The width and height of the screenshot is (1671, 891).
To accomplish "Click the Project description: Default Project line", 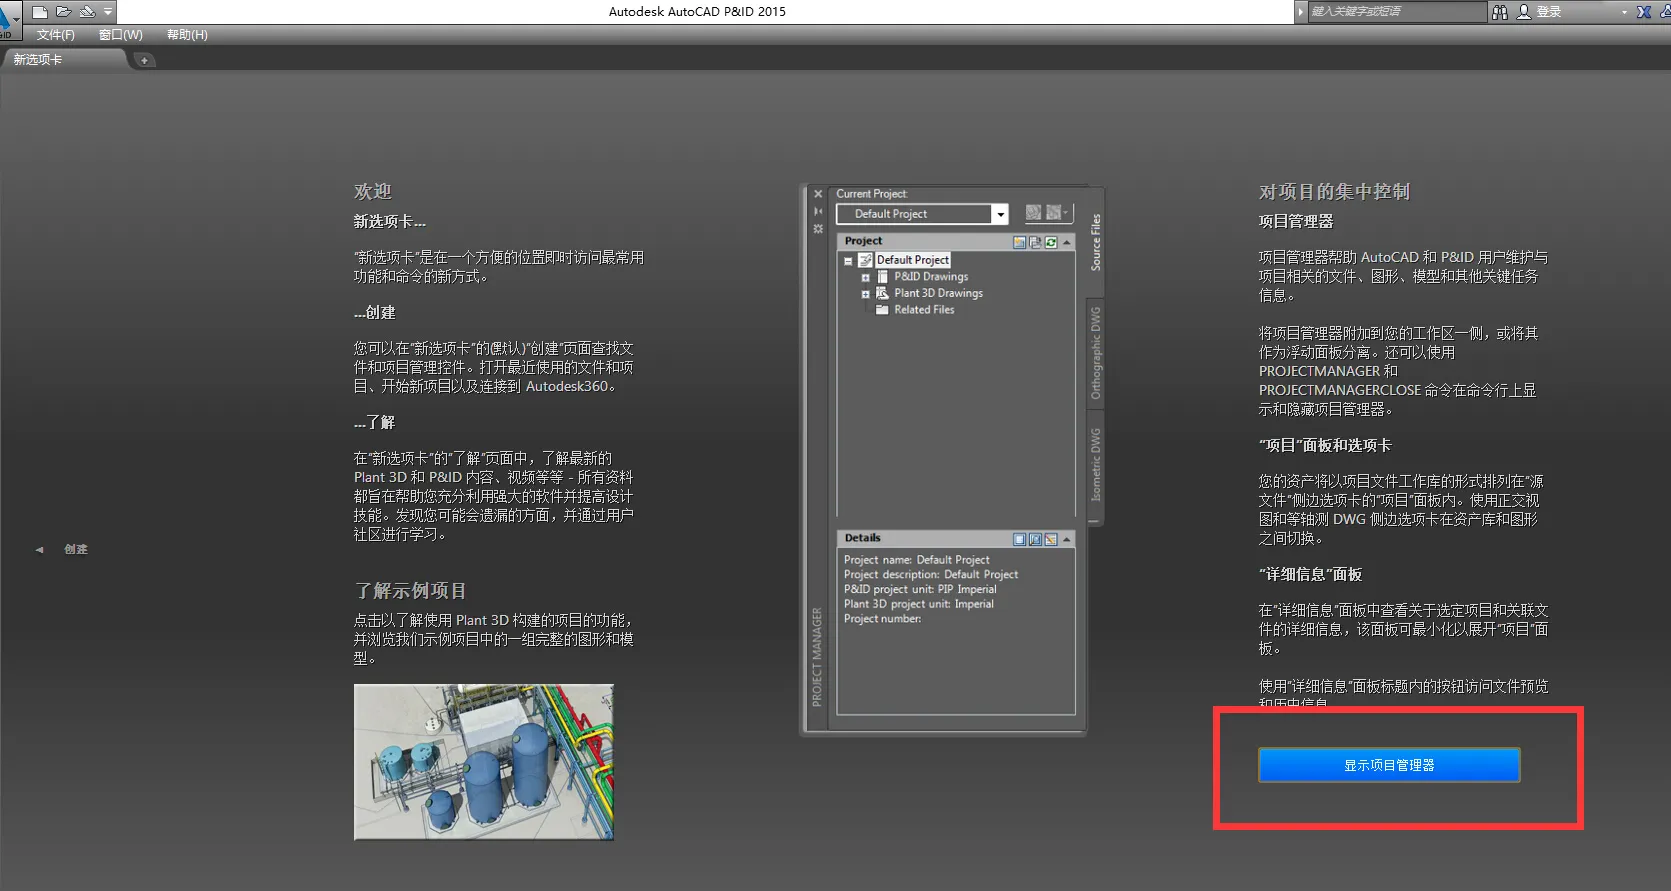I will click(930, 575).
